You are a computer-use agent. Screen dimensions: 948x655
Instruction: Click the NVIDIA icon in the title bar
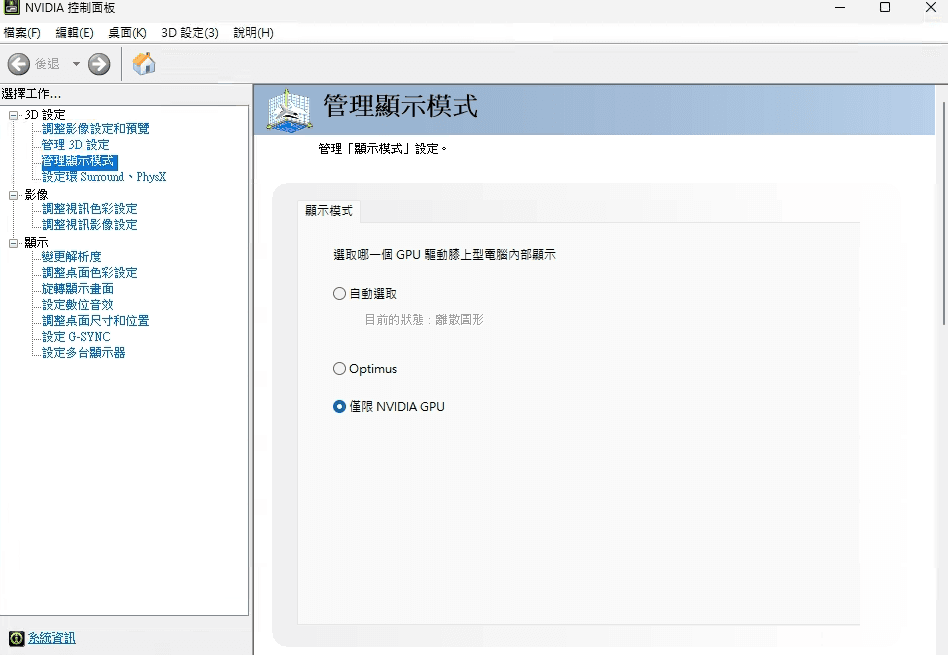[13, 8]
